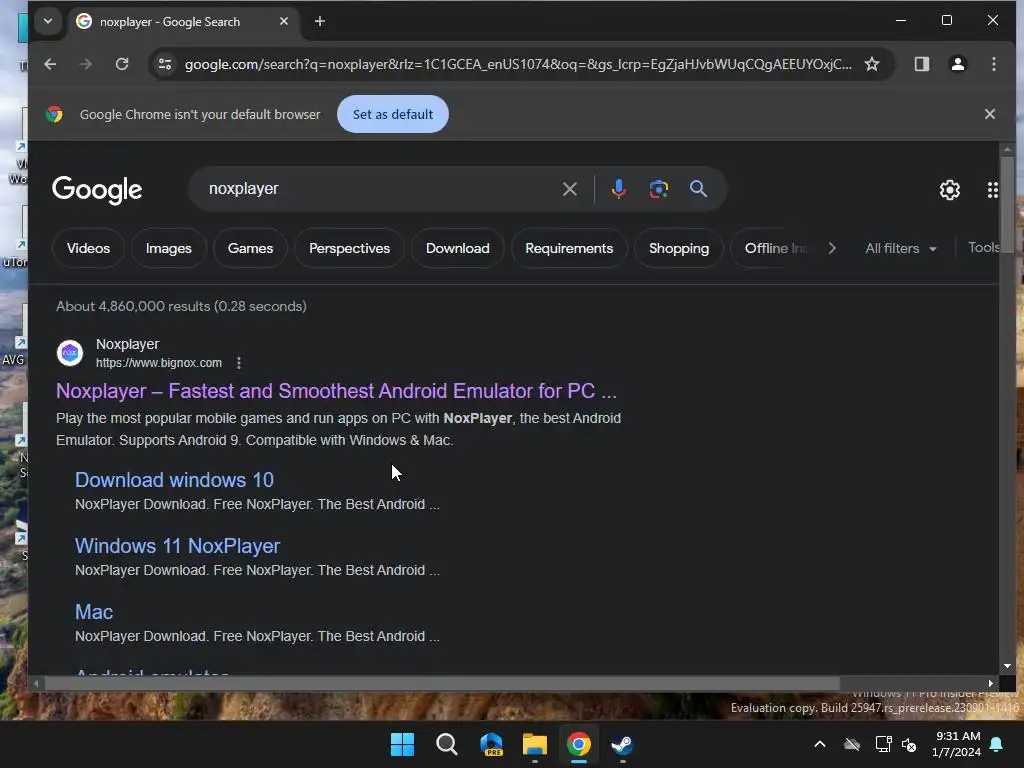
Task: Open the Tools option
Action: coord(983,248)
